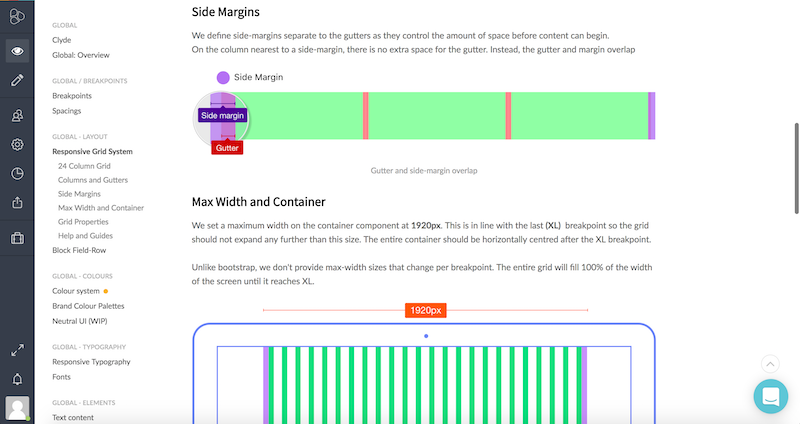This screenshot has height=424, width=800.
Task: Open the briefcase icon in sidebar
Action: (x=17, y=238)
